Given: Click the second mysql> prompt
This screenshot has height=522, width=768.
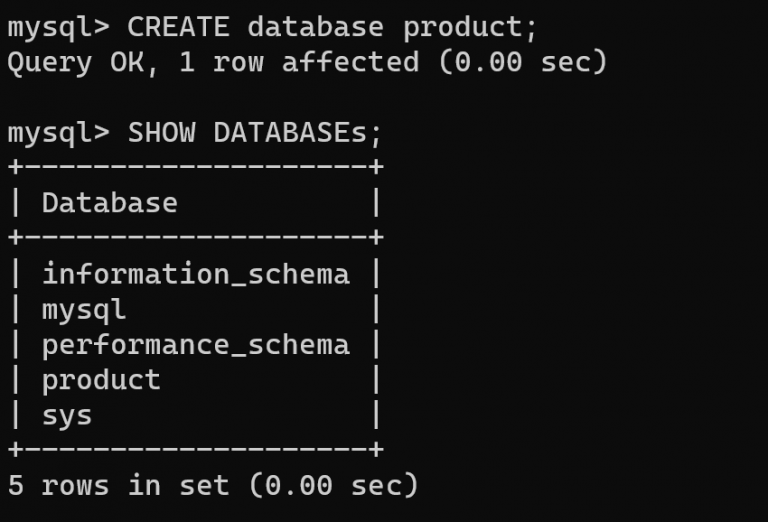Looking at the screenshot, I should pyautogui.click(x=58, y=134).
